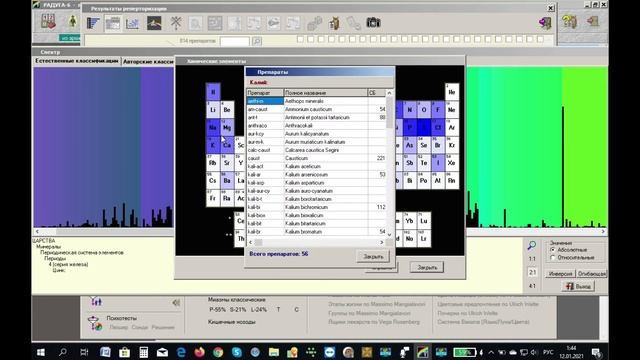This screenshot has width=640, height=360.
Task: Close the Препараты dialog with Закрыть
Action: [x=373, y=256]
